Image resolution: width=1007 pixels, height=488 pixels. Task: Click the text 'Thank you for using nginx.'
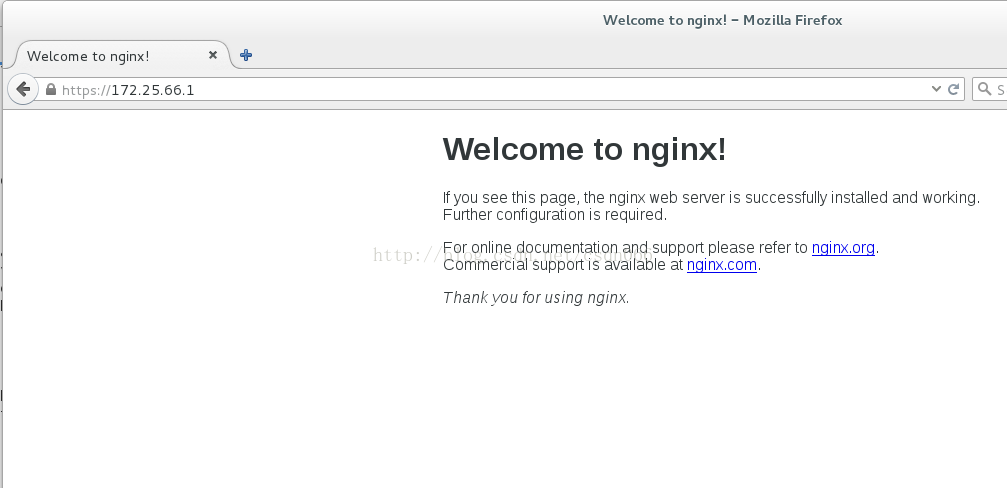[x=536, y=297]
